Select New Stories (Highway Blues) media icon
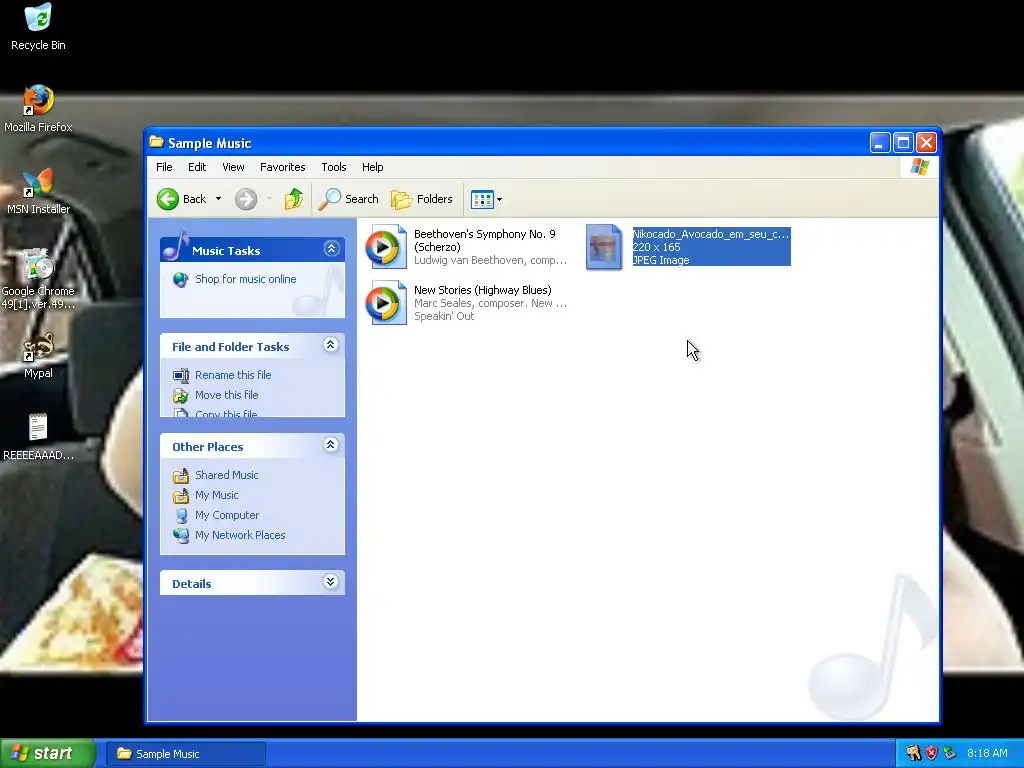This screenshot has width=1024, height=768. 386,302
